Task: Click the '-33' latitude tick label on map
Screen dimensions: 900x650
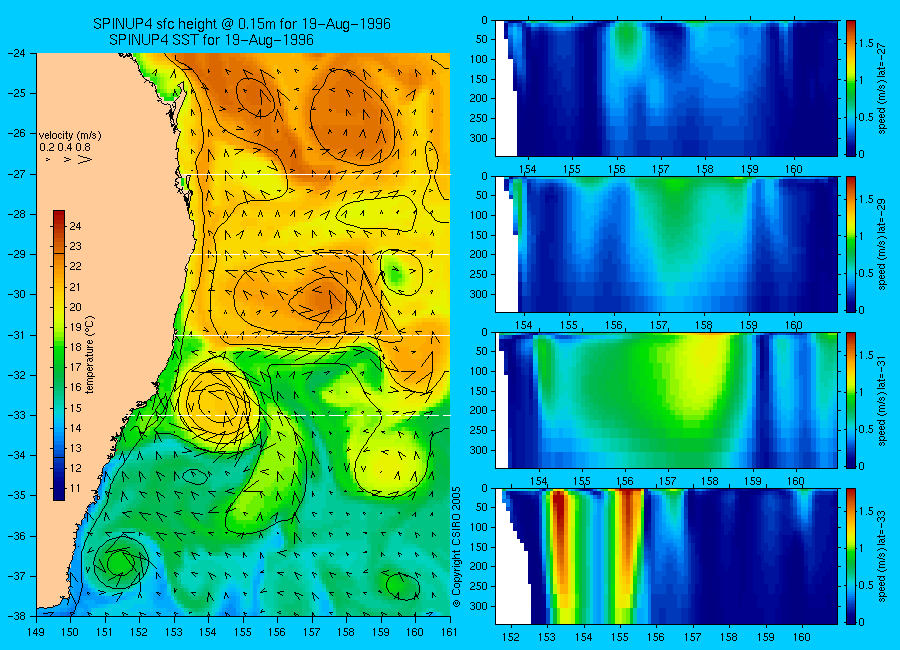Action: [x=17, y=415]
